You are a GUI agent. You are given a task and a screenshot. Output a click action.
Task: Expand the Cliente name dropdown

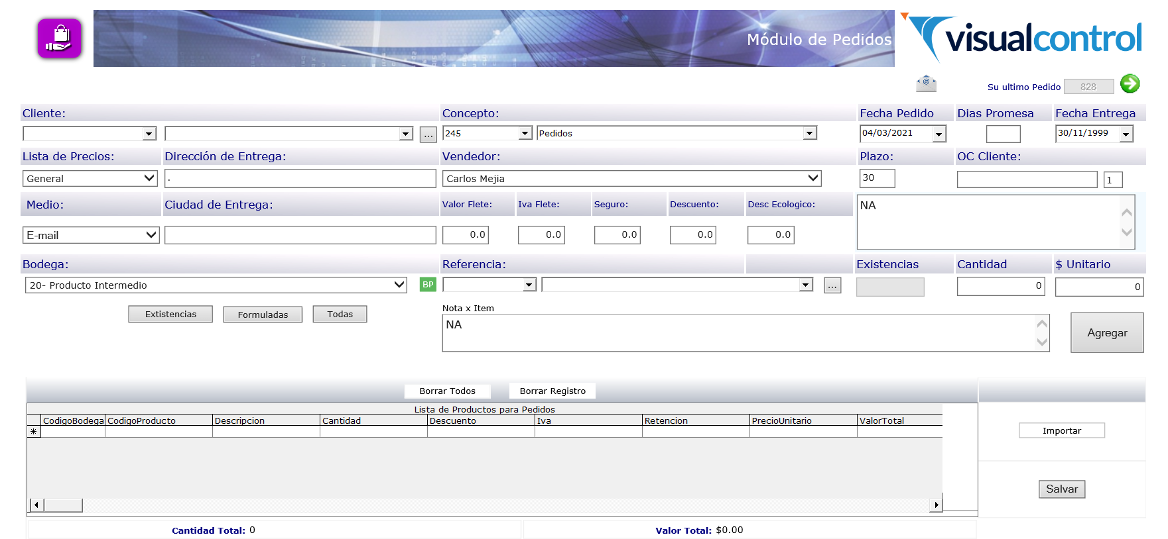pos(405,134)
